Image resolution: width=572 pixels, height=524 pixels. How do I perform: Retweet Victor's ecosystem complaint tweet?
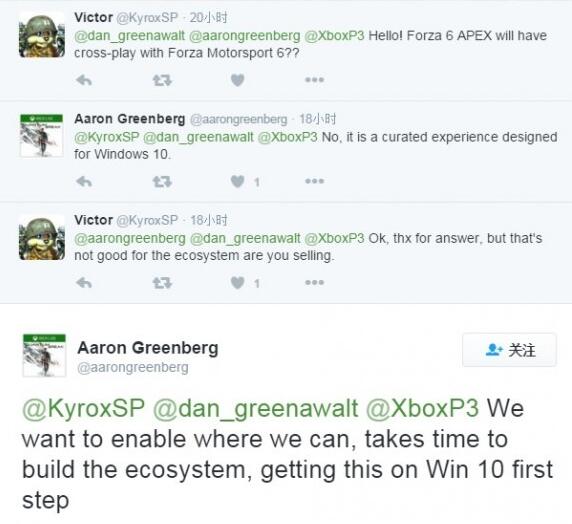pos(162,283)
